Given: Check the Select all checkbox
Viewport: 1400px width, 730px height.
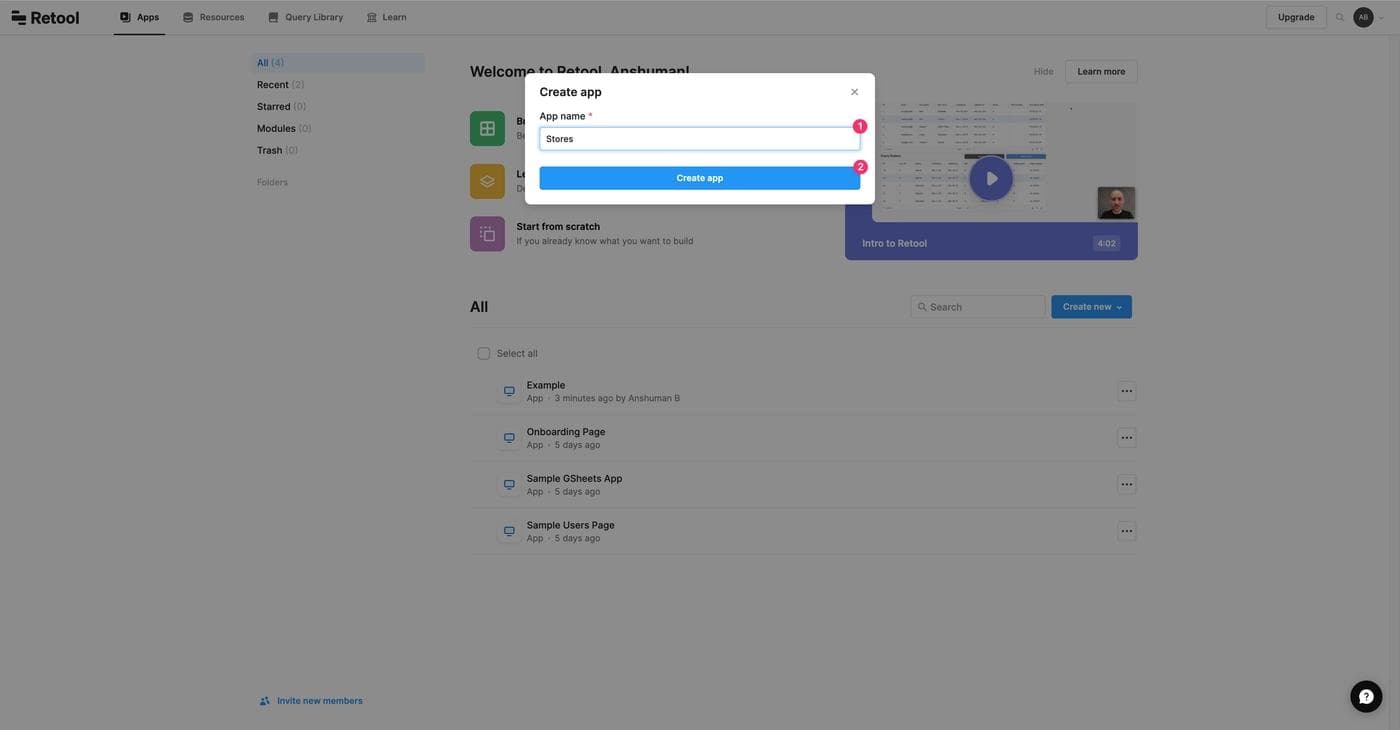Looking at the screenshot, I should click(484, 353).
